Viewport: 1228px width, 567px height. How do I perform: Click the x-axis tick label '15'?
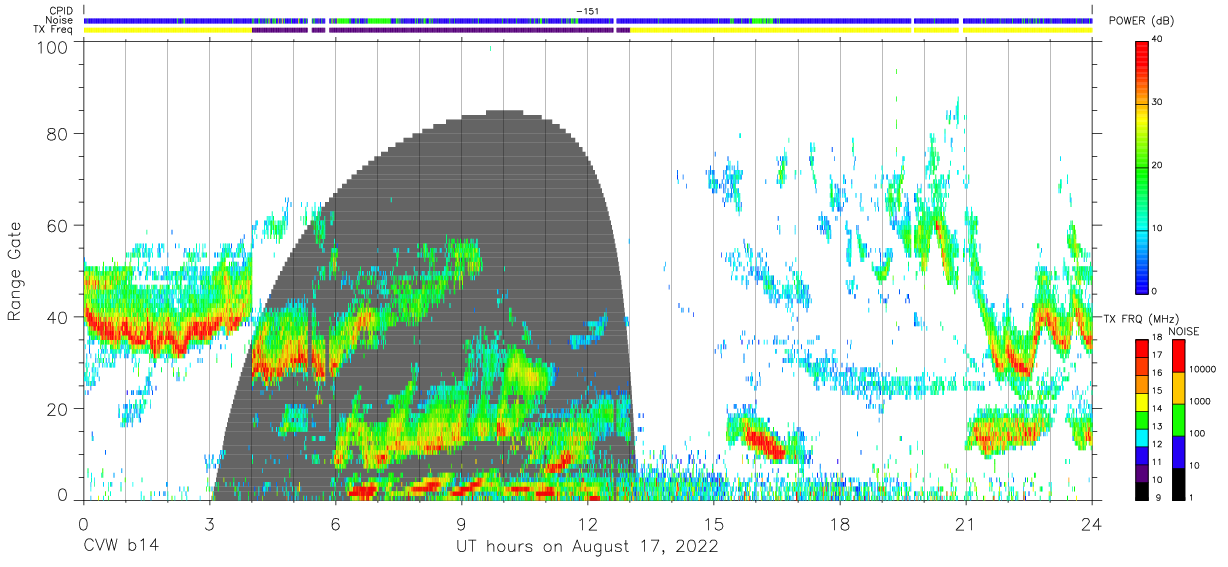click(714, 524)
